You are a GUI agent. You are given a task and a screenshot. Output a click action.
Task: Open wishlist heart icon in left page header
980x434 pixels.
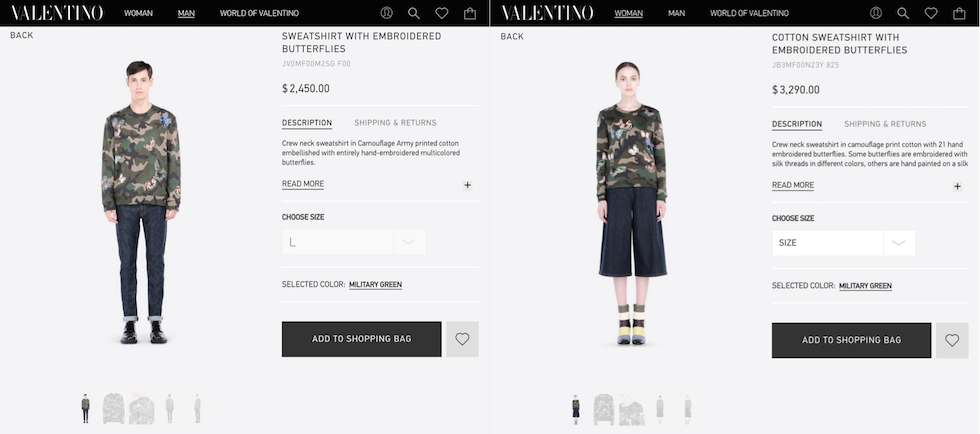click(442, 13)
